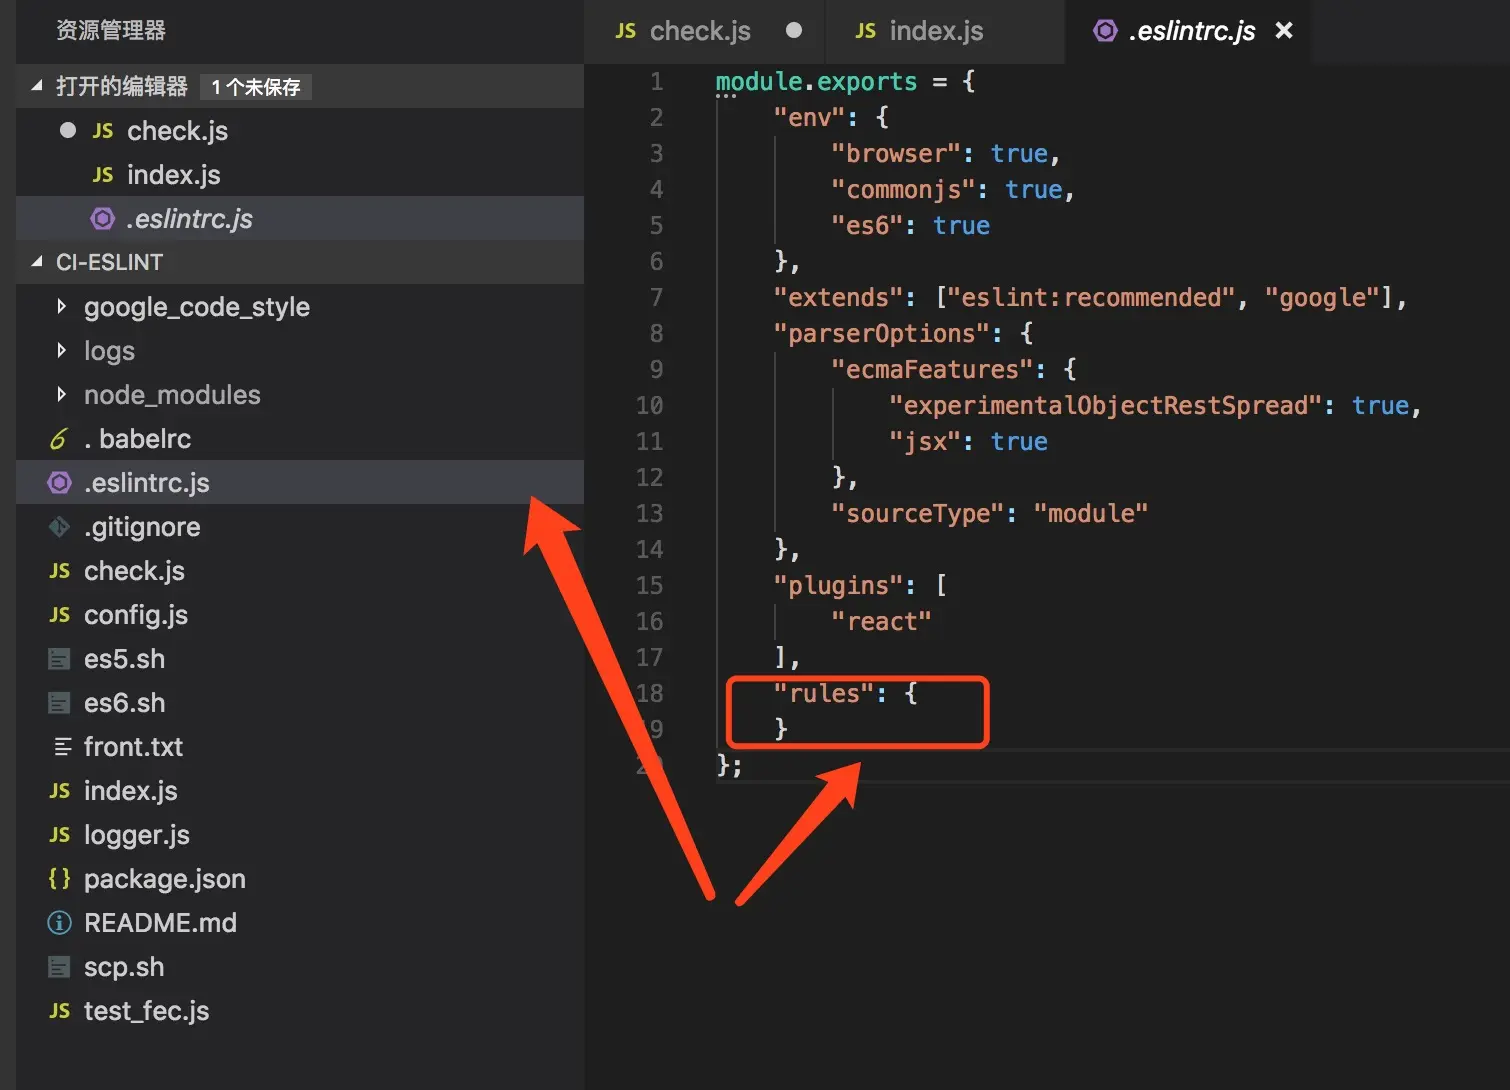1510x1090 pixels.
Task: Collapse the CI-ESLINT project section
Action: [37, 262]
